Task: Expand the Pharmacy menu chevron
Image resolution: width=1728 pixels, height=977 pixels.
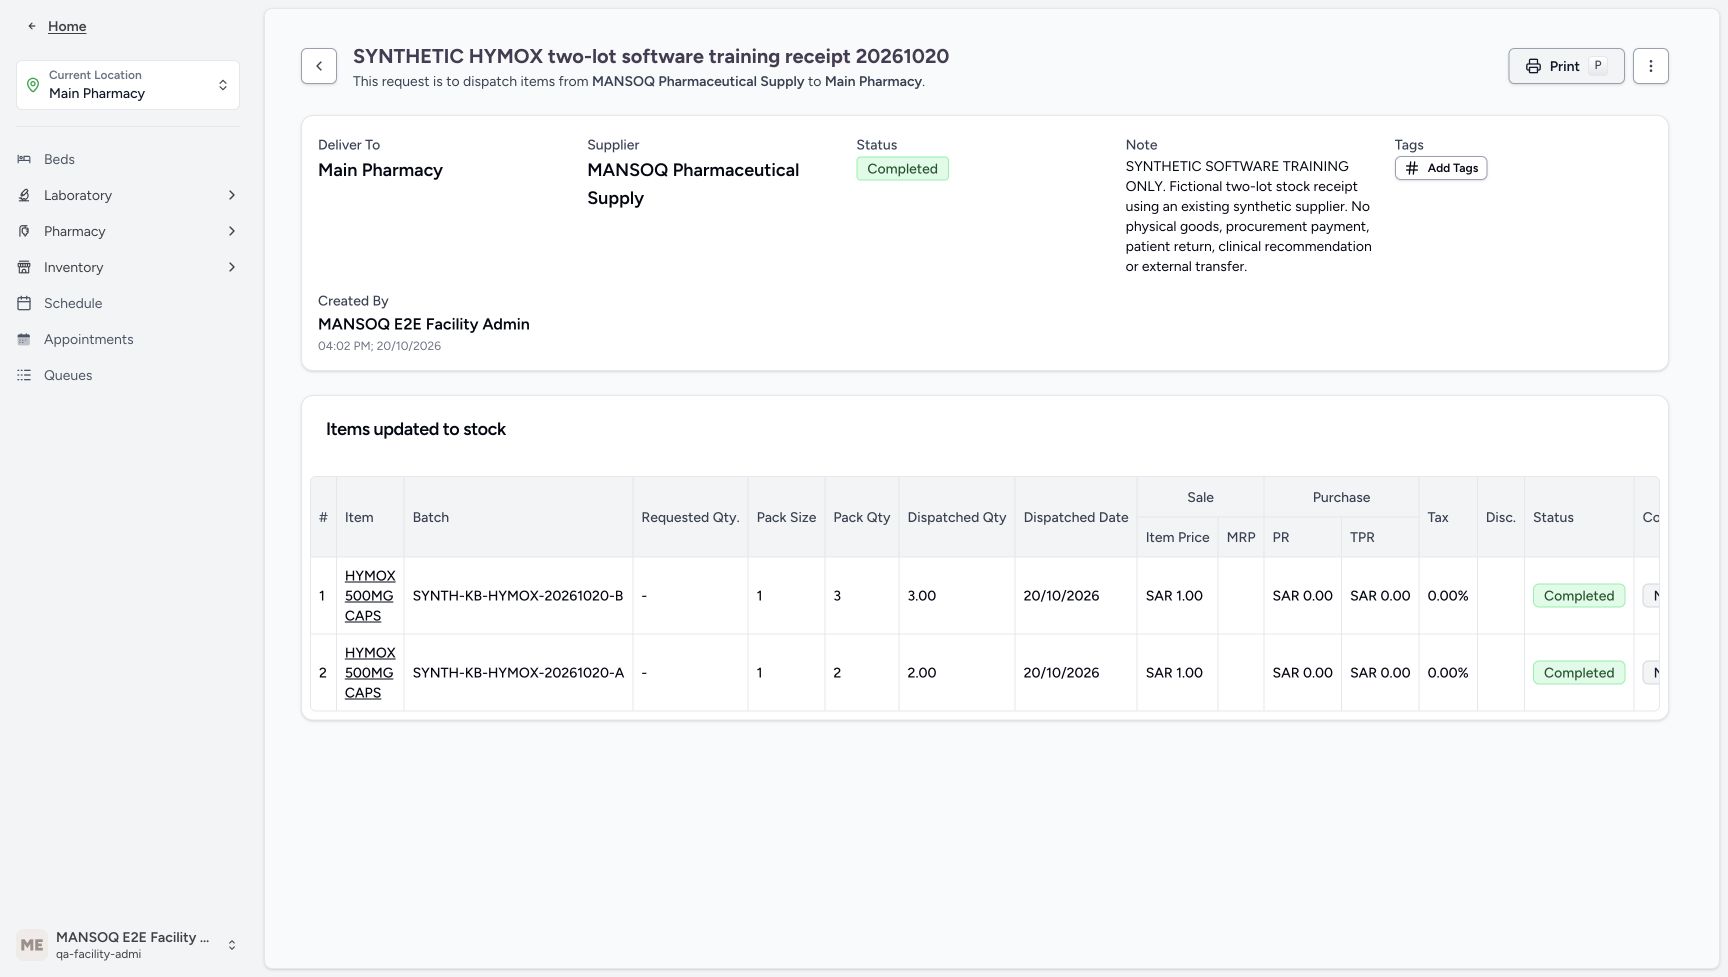Action: point(232,231)
